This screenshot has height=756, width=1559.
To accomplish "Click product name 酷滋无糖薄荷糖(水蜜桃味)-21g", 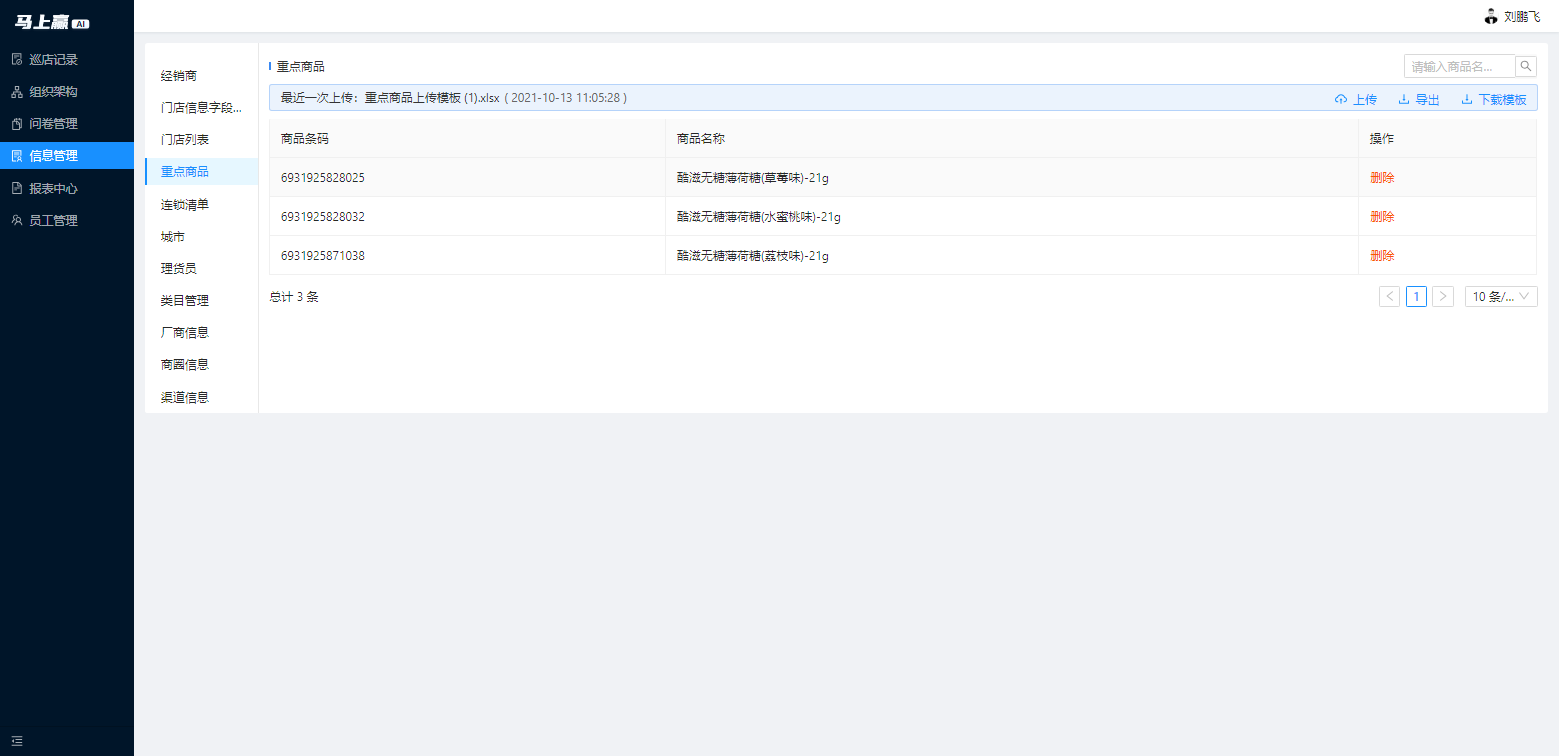I will (x=759, y=217).
